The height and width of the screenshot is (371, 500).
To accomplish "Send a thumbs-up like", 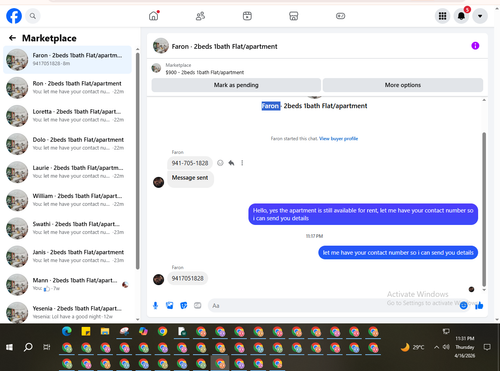I will tap(479, 305).
